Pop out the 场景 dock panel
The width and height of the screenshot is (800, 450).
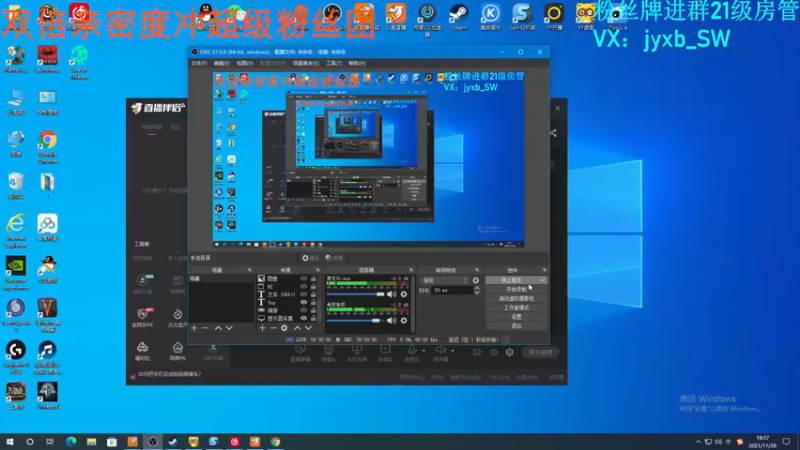(249, 270)
